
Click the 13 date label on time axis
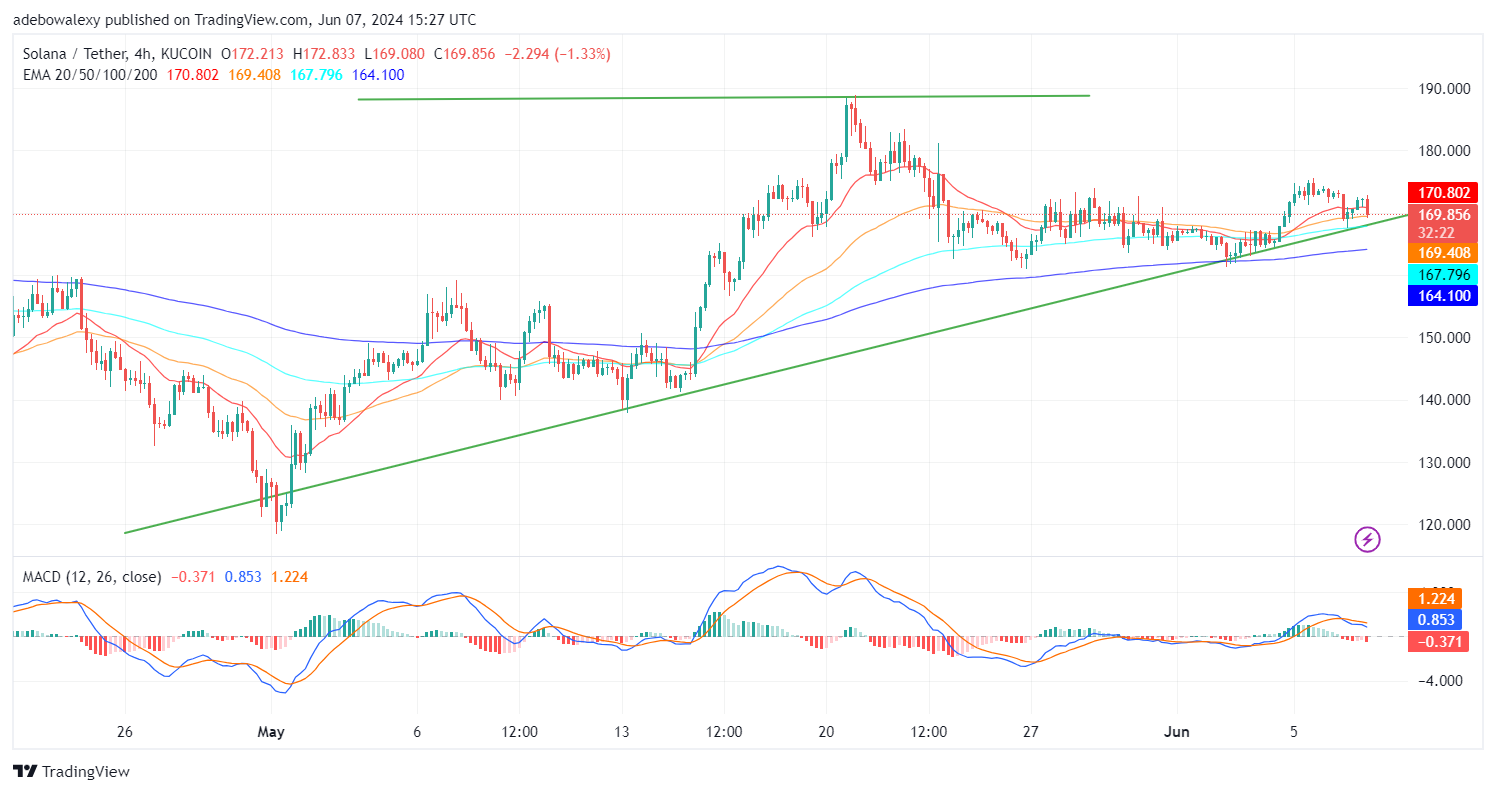click(x=621, y=732)
